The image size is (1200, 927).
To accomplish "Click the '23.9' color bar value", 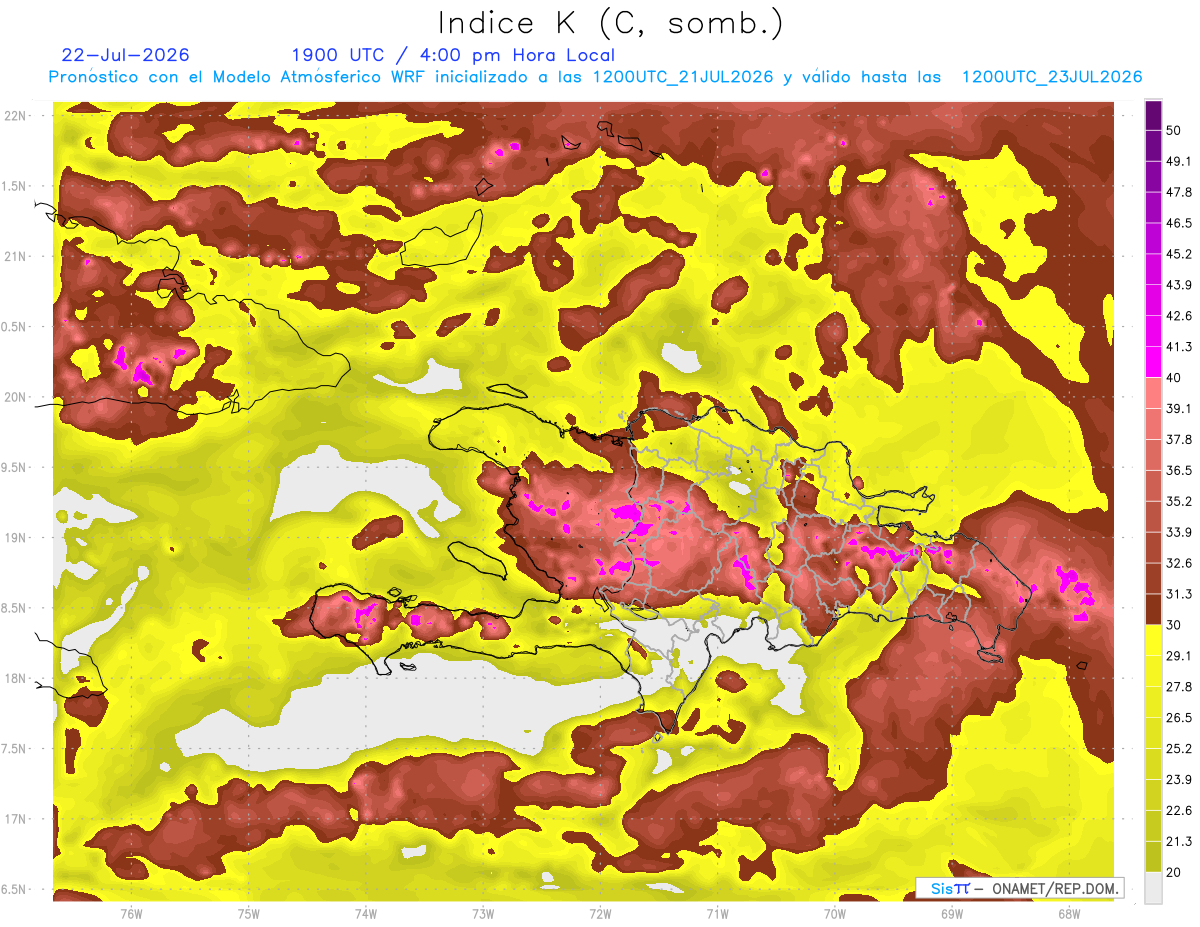I will click(1179, 780).
